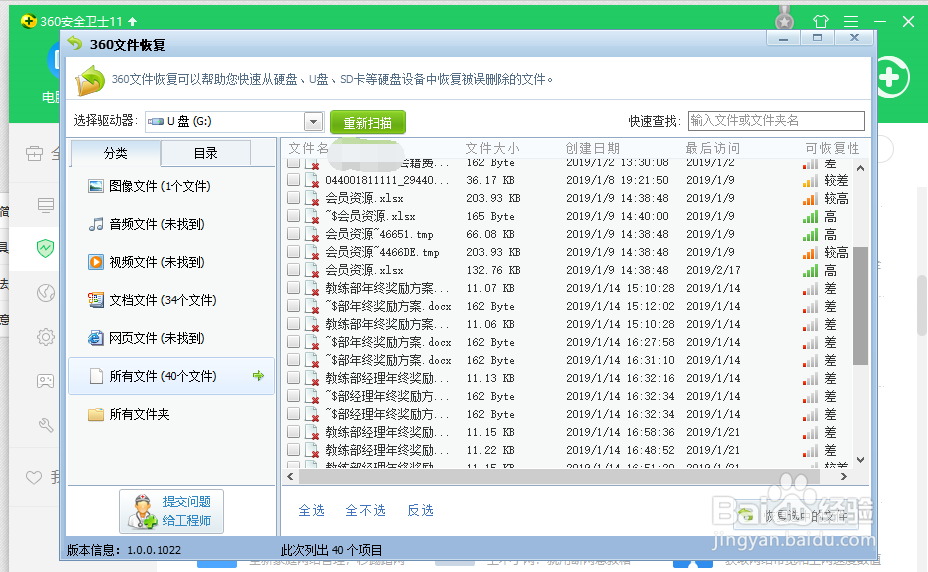Viewport: 928px width, 572px height.
Task: Check the box for ~$会员资源.xlsx 165 Byte
Action: (293, 216)
